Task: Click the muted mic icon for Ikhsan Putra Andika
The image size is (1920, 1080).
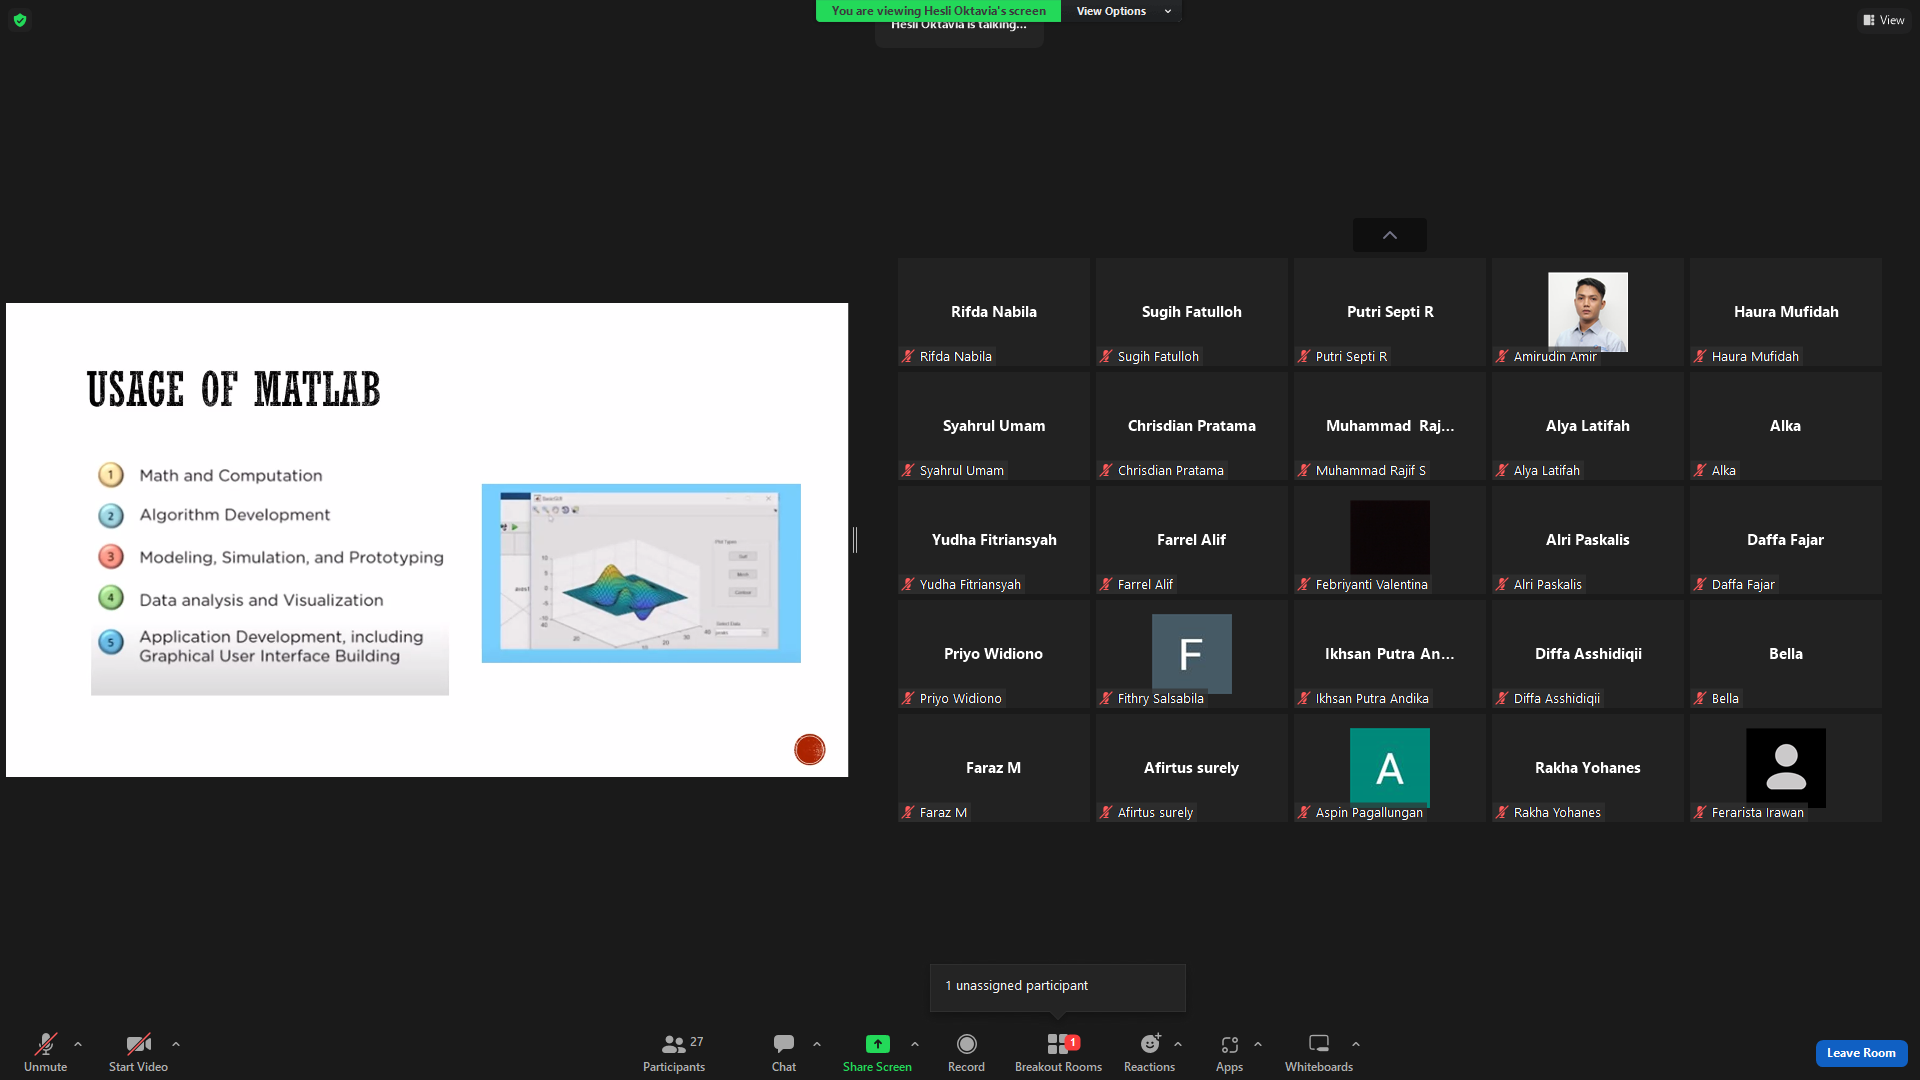Action: coord(1304,698)
